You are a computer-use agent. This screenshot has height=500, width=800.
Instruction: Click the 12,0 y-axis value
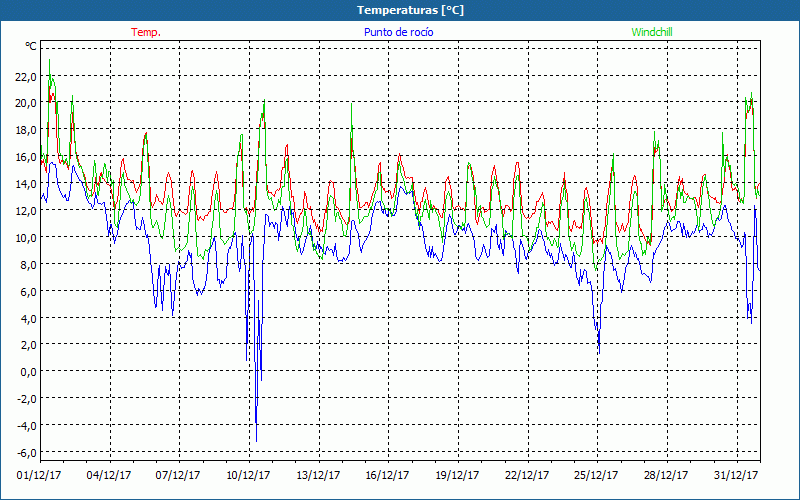click(x=26, y=211)
